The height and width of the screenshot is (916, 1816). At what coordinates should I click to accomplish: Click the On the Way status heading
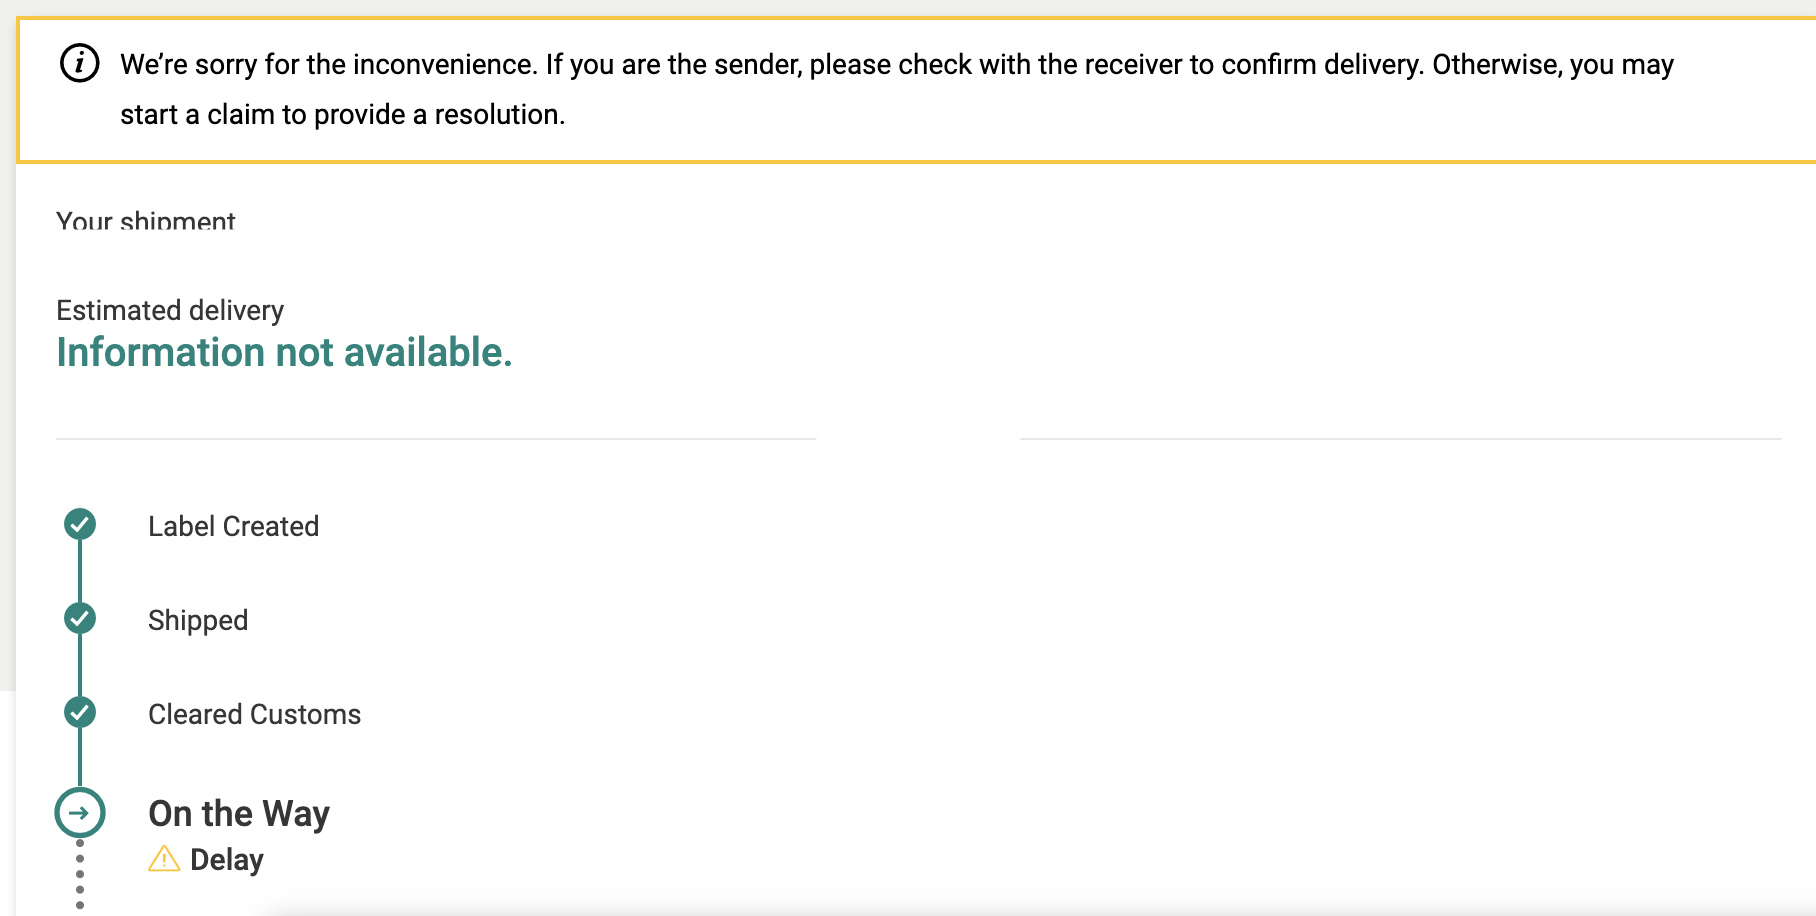coord(239,814)
